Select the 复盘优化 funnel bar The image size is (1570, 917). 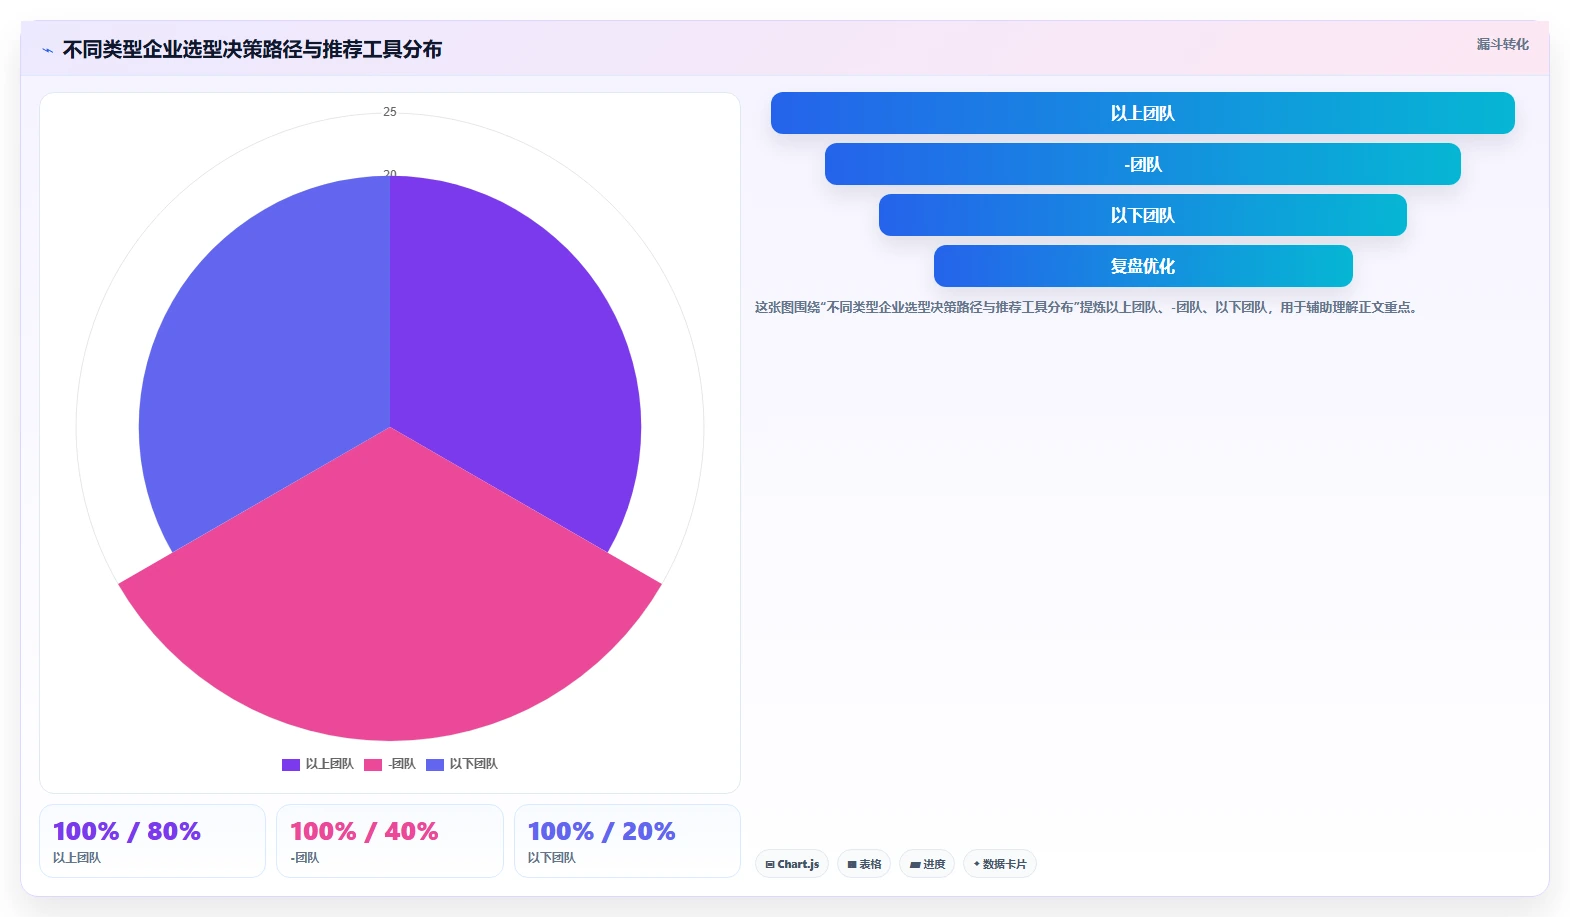(1142, 266)
